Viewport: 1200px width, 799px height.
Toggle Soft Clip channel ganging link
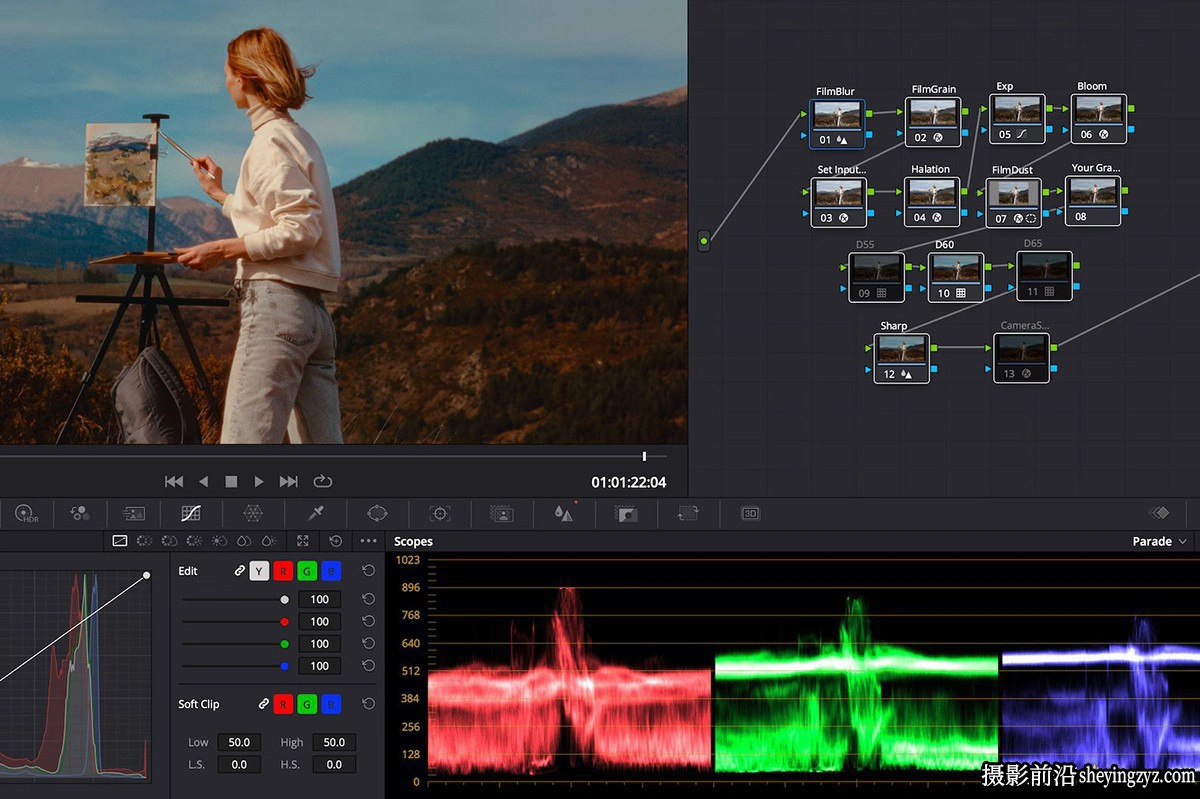263,704
